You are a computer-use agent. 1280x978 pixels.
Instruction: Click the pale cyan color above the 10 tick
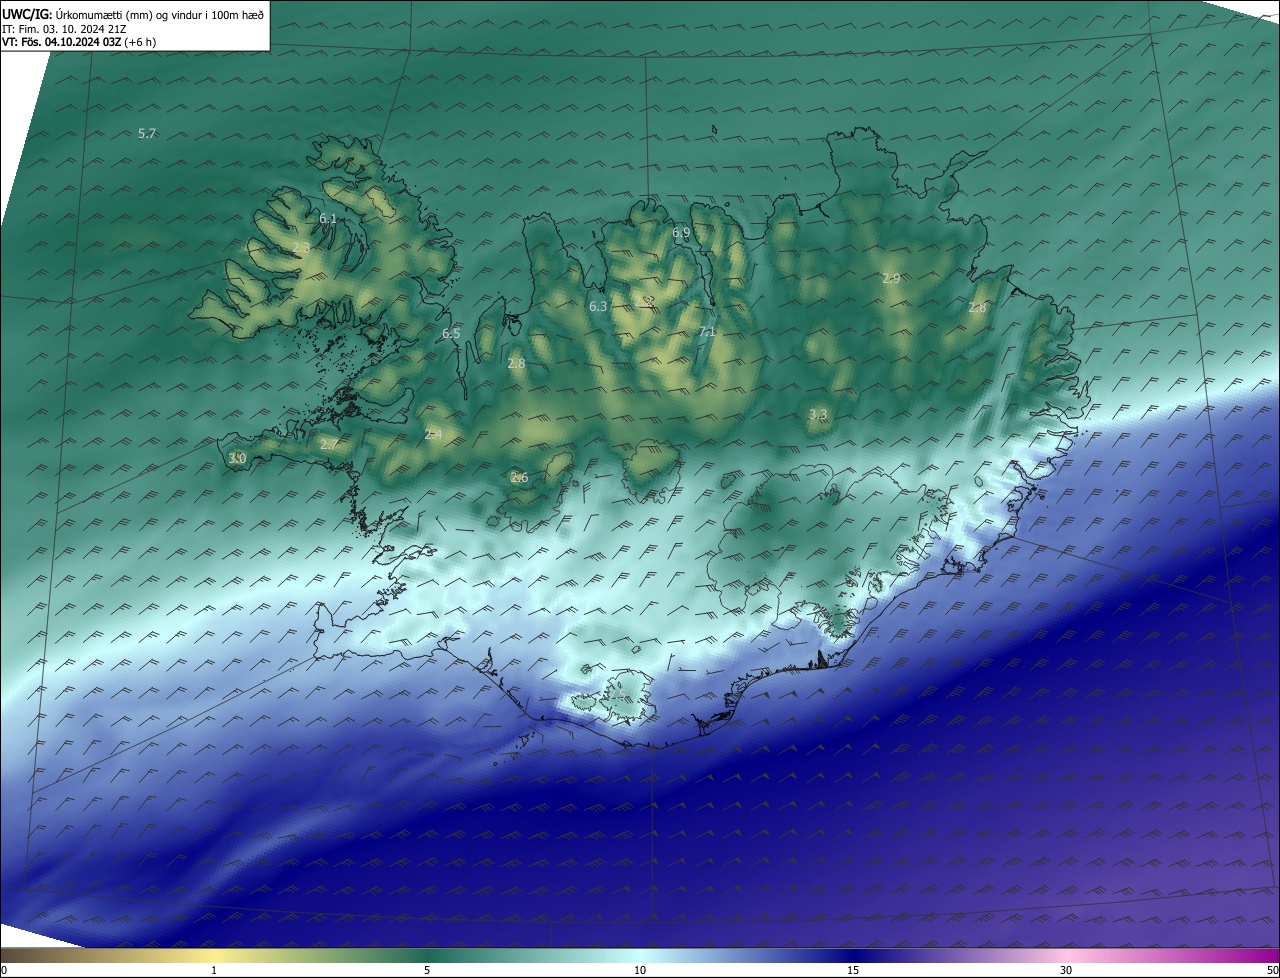click(640, 955)
